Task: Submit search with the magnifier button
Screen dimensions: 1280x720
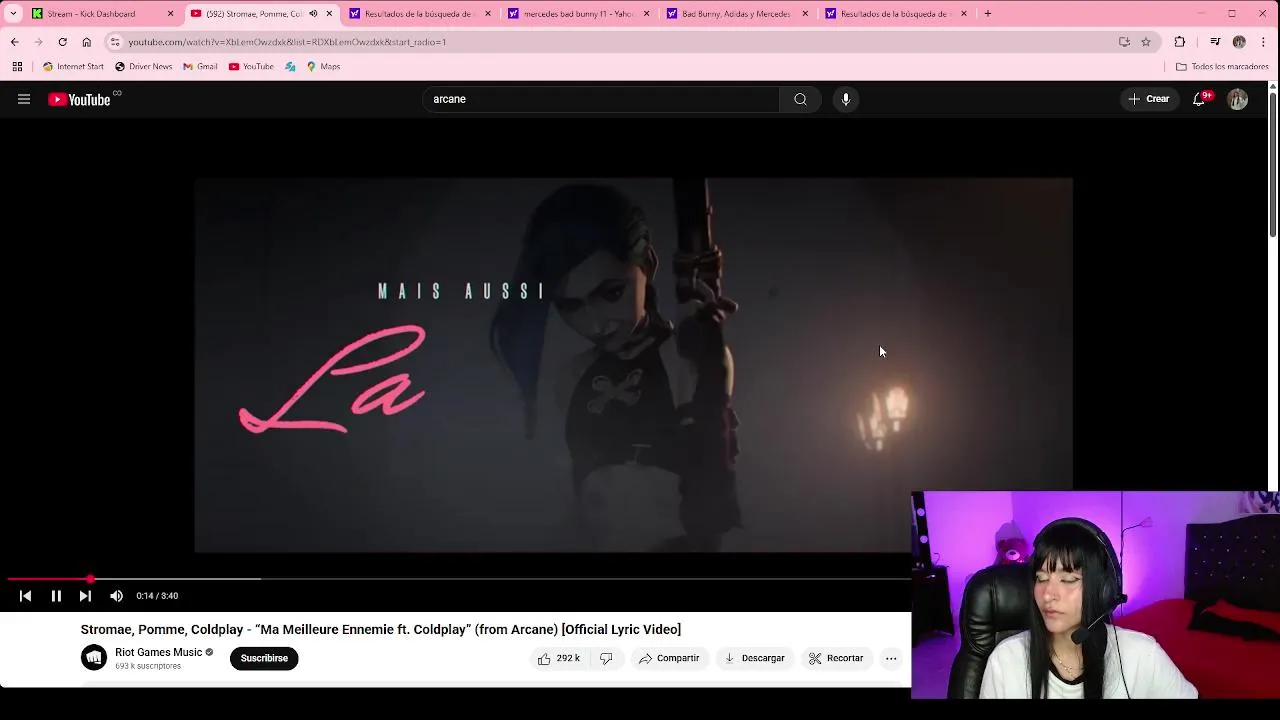Action: (x=800, y=99)
